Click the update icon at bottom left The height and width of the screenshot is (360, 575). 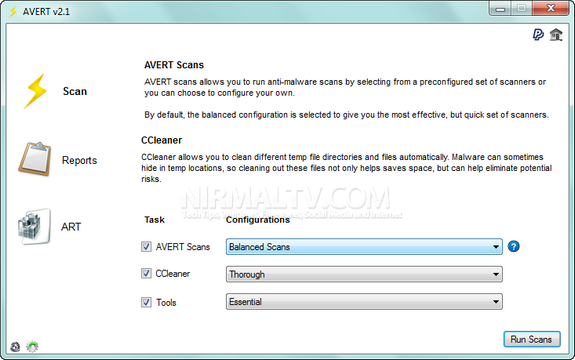coord(15,346)
